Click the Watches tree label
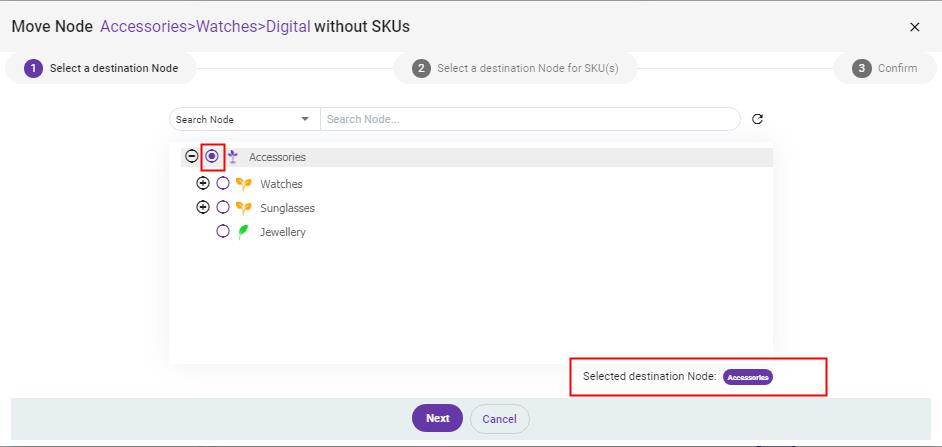Viewport: 942px width, 447px height. pyautogui.click(x=281, y=184)
